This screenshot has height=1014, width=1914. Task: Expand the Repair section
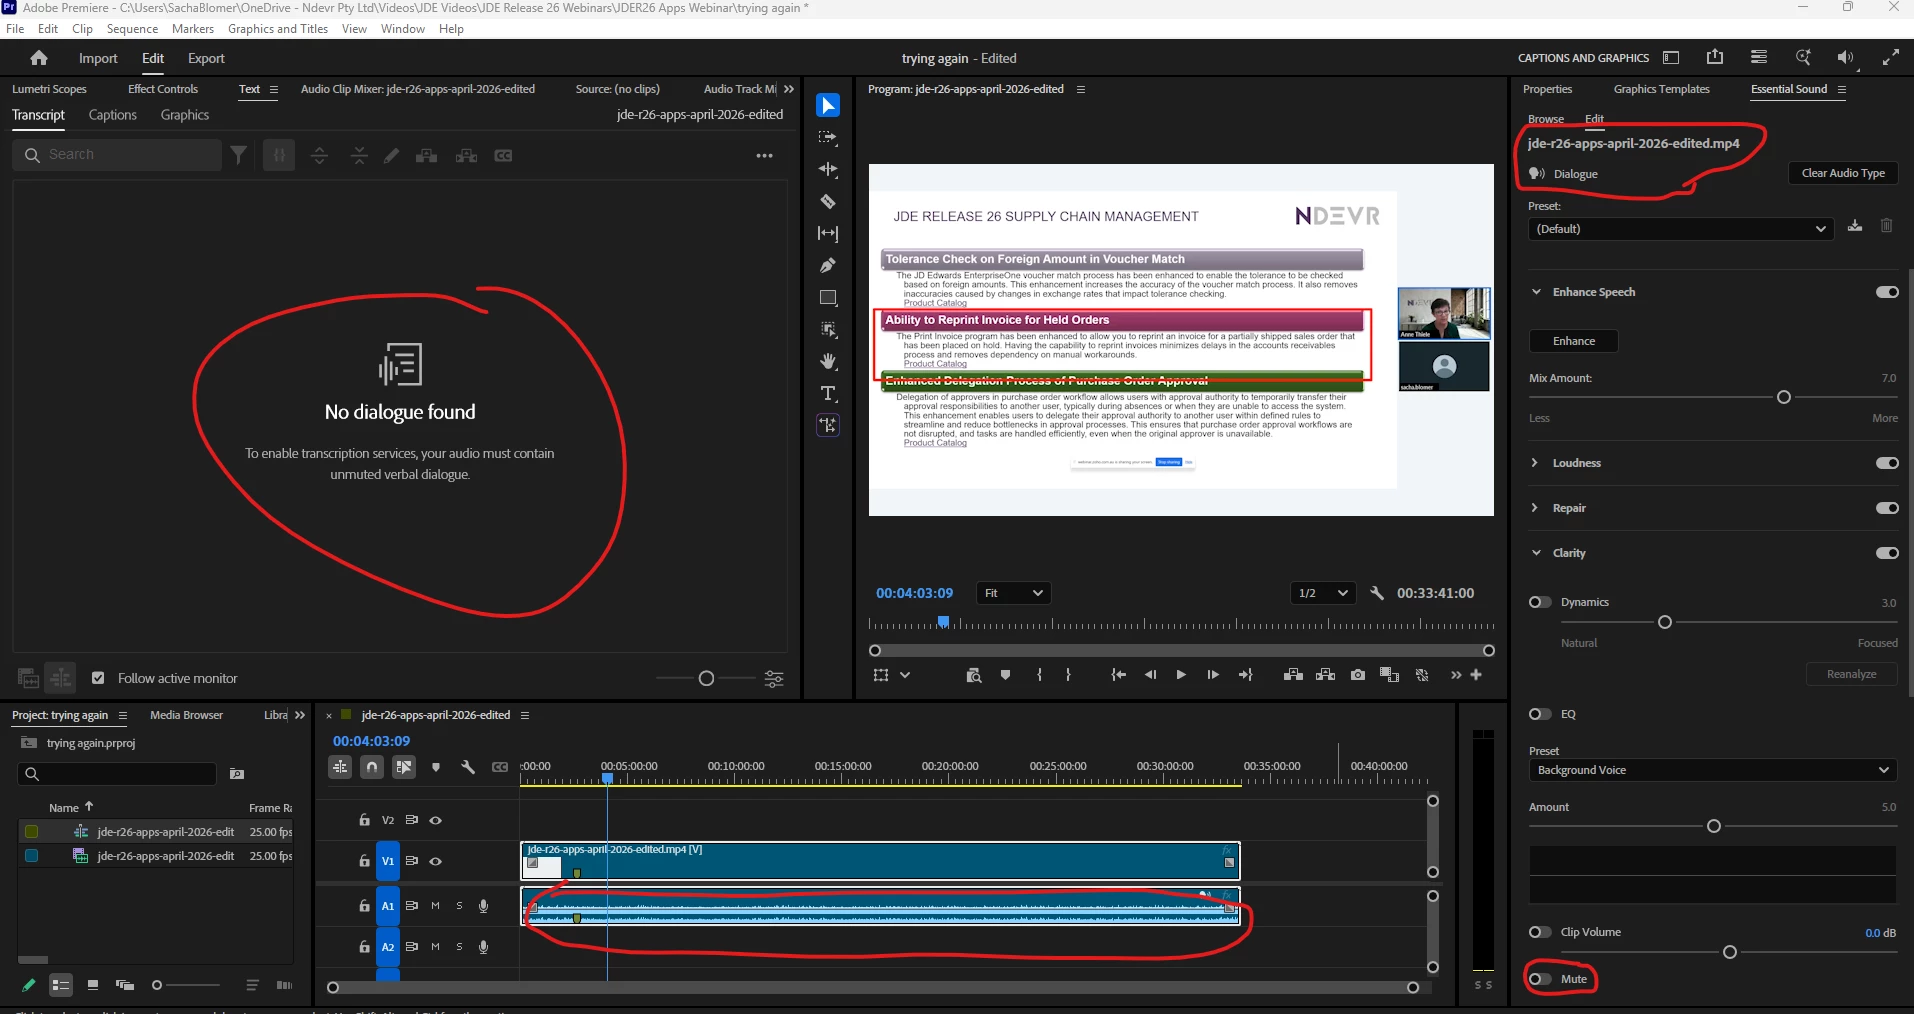pyautogui.click(x=1535, y=508)
